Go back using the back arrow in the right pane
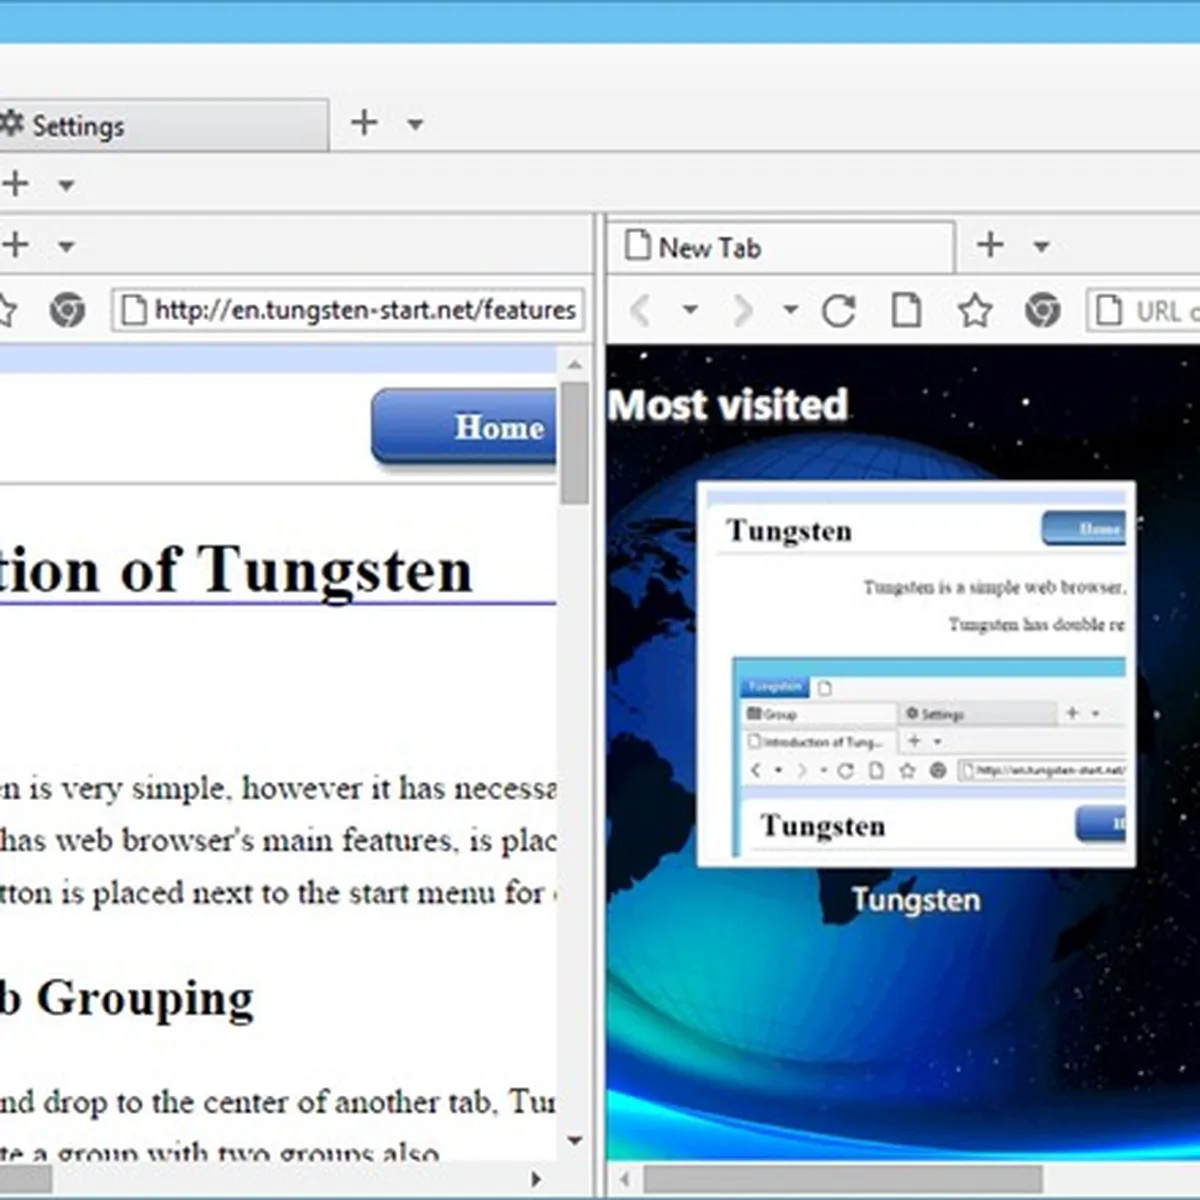1200x1200 pixels. [x=641, y=311]
